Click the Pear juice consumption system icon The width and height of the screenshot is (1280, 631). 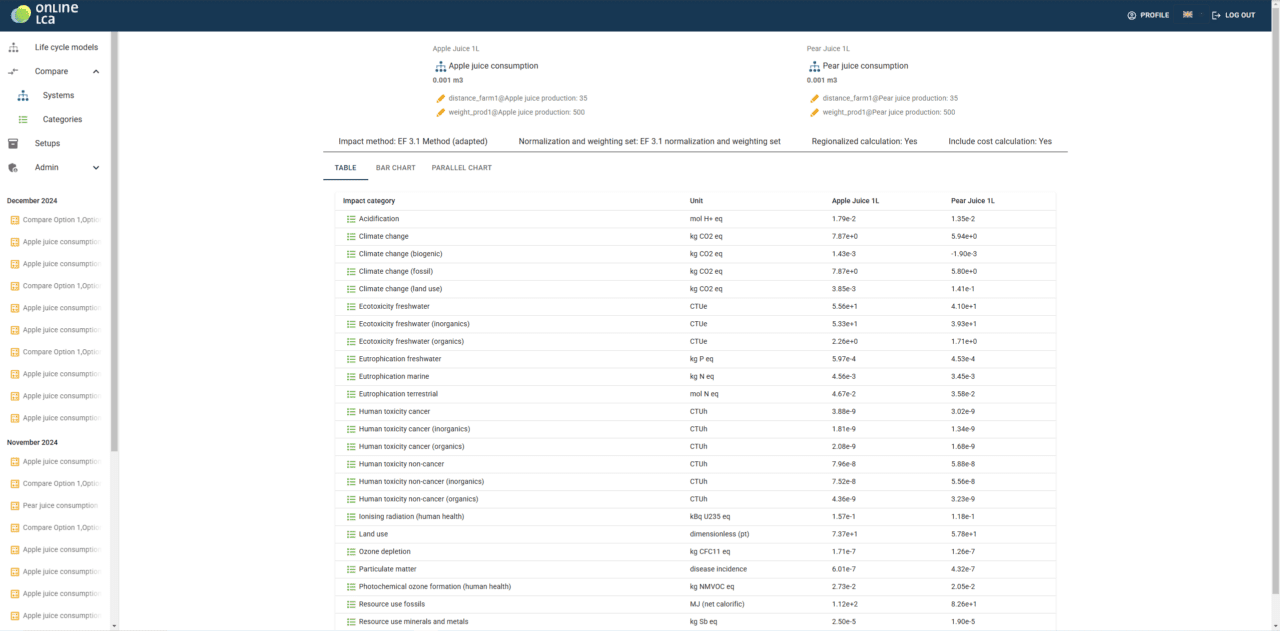click(x=815, y=66)
